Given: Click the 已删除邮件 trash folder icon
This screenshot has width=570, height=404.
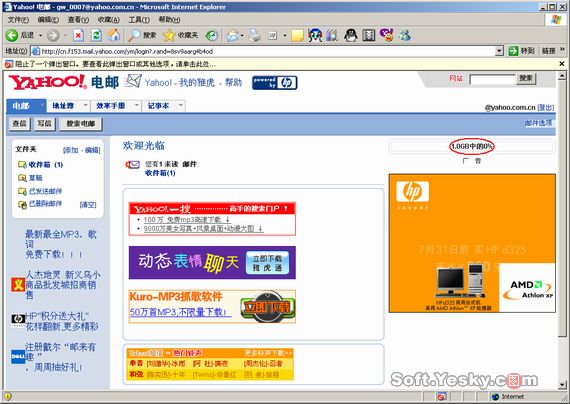Looking at the screenshot, I should (x=22, y=204).
